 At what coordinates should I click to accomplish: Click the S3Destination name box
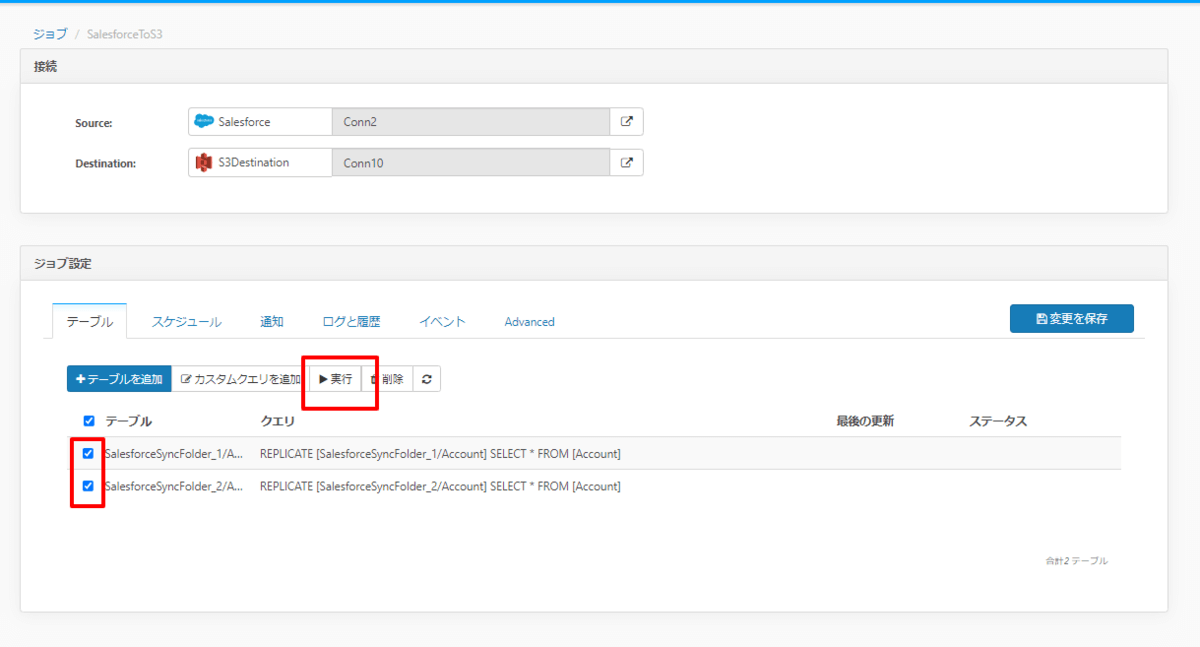point(260,163)
